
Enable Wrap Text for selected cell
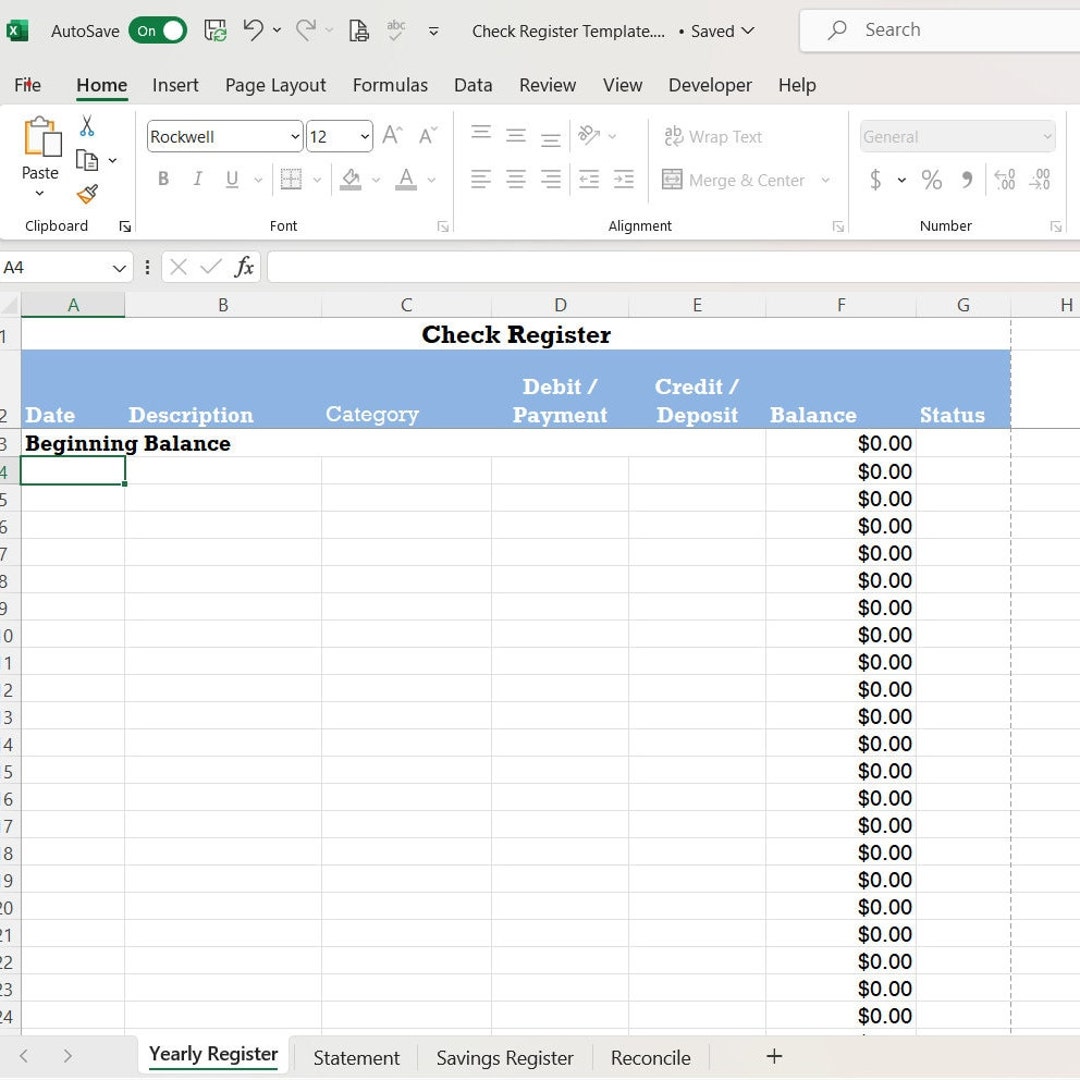(713, 136)
